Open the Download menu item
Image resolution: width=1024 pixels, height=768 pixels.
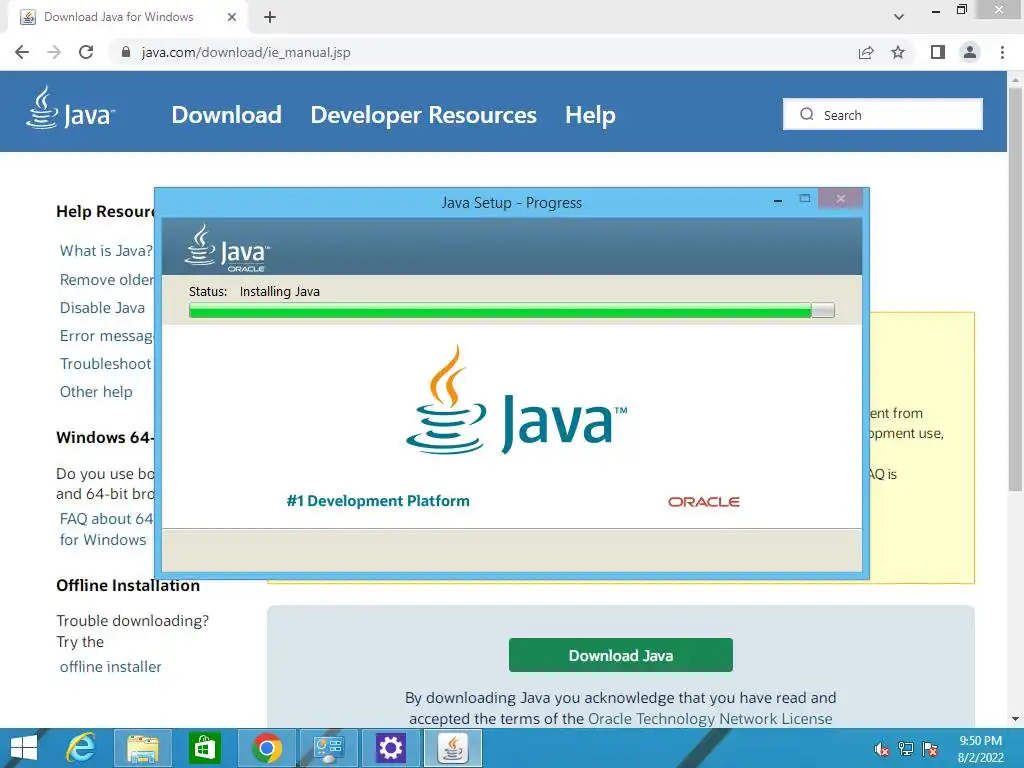pyautogui.click(x=227, y=115)
